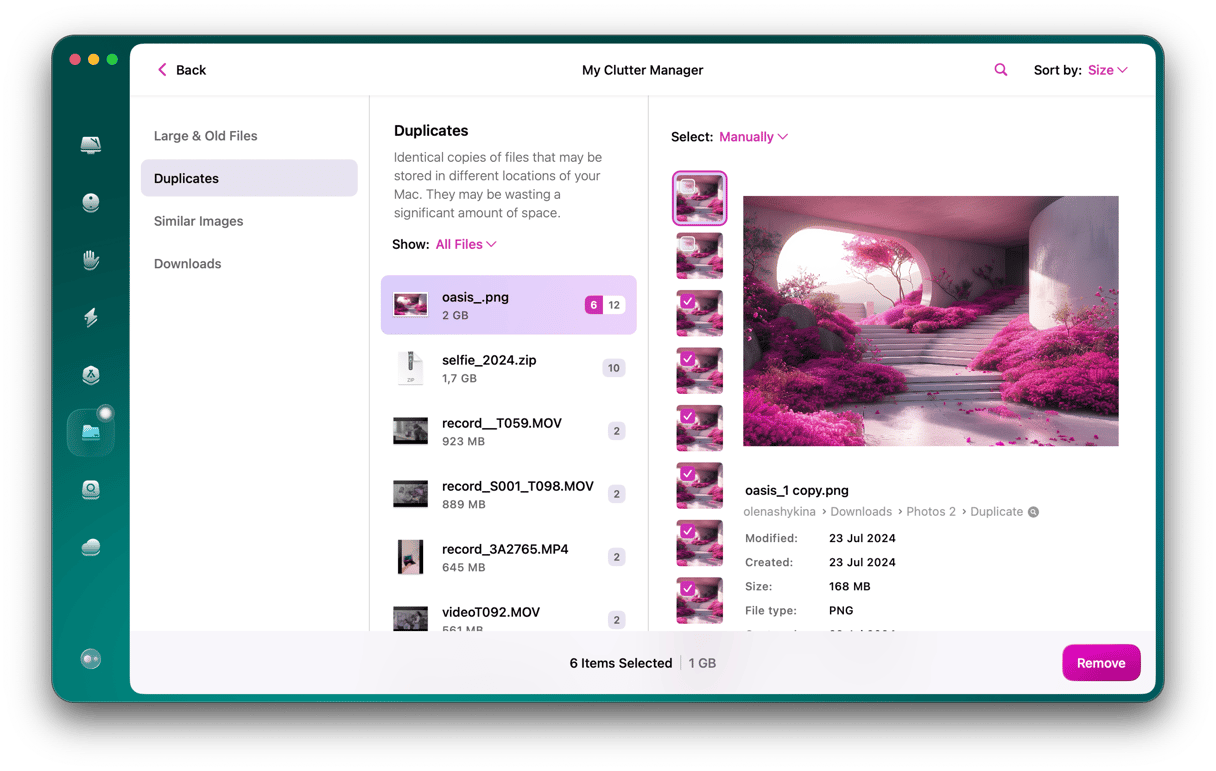Click the selfie_2024.zip archive icon
The width and height of the screenshot is (1216, 771).
(410, 368)
